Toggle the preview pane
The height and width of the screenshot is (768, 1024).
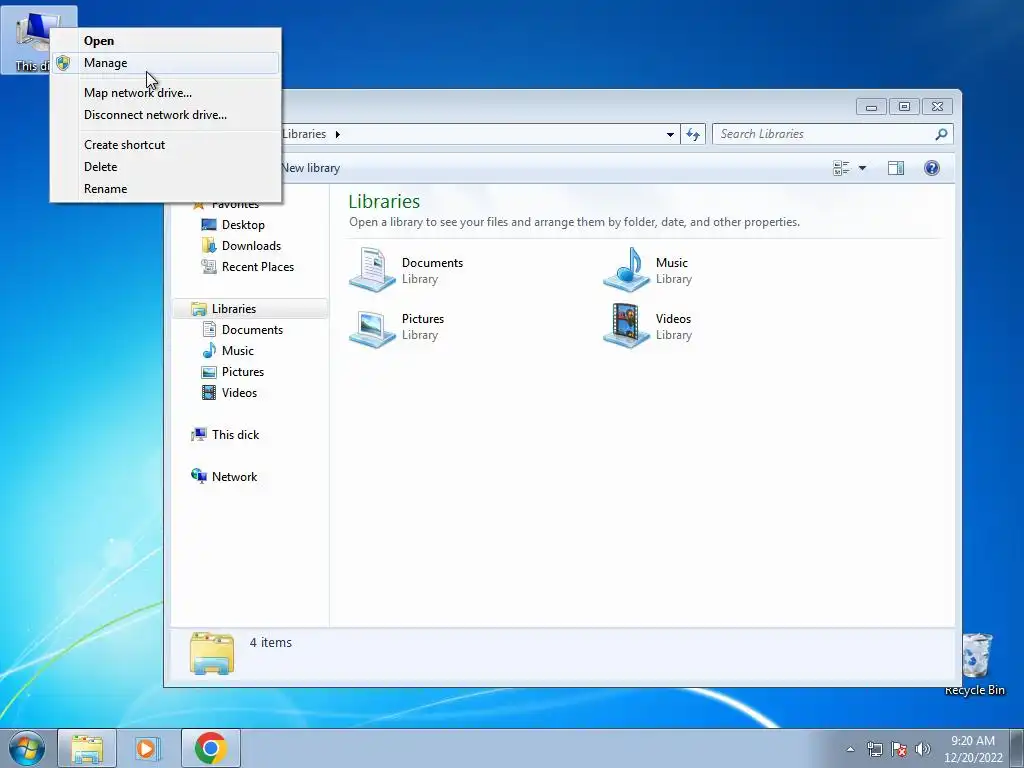[896, 168]
